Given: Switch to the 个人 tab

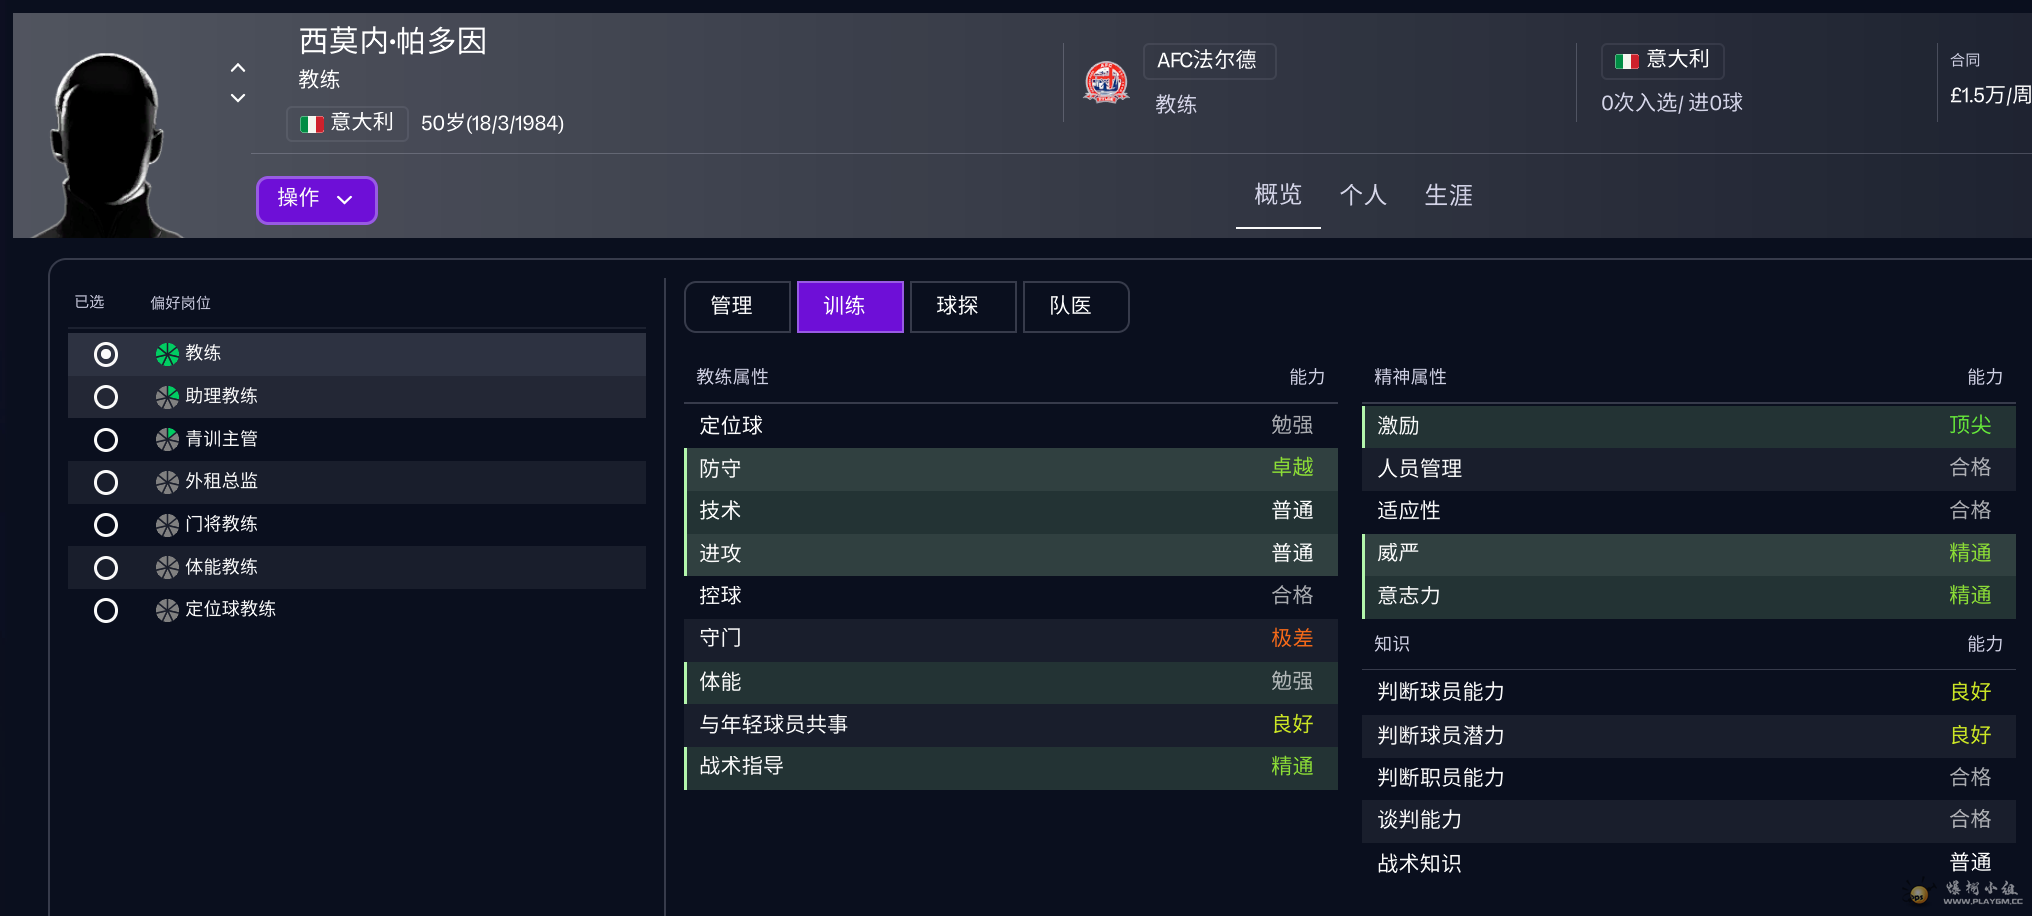Looking at the screenshot, I should [x=1363, y=195].
